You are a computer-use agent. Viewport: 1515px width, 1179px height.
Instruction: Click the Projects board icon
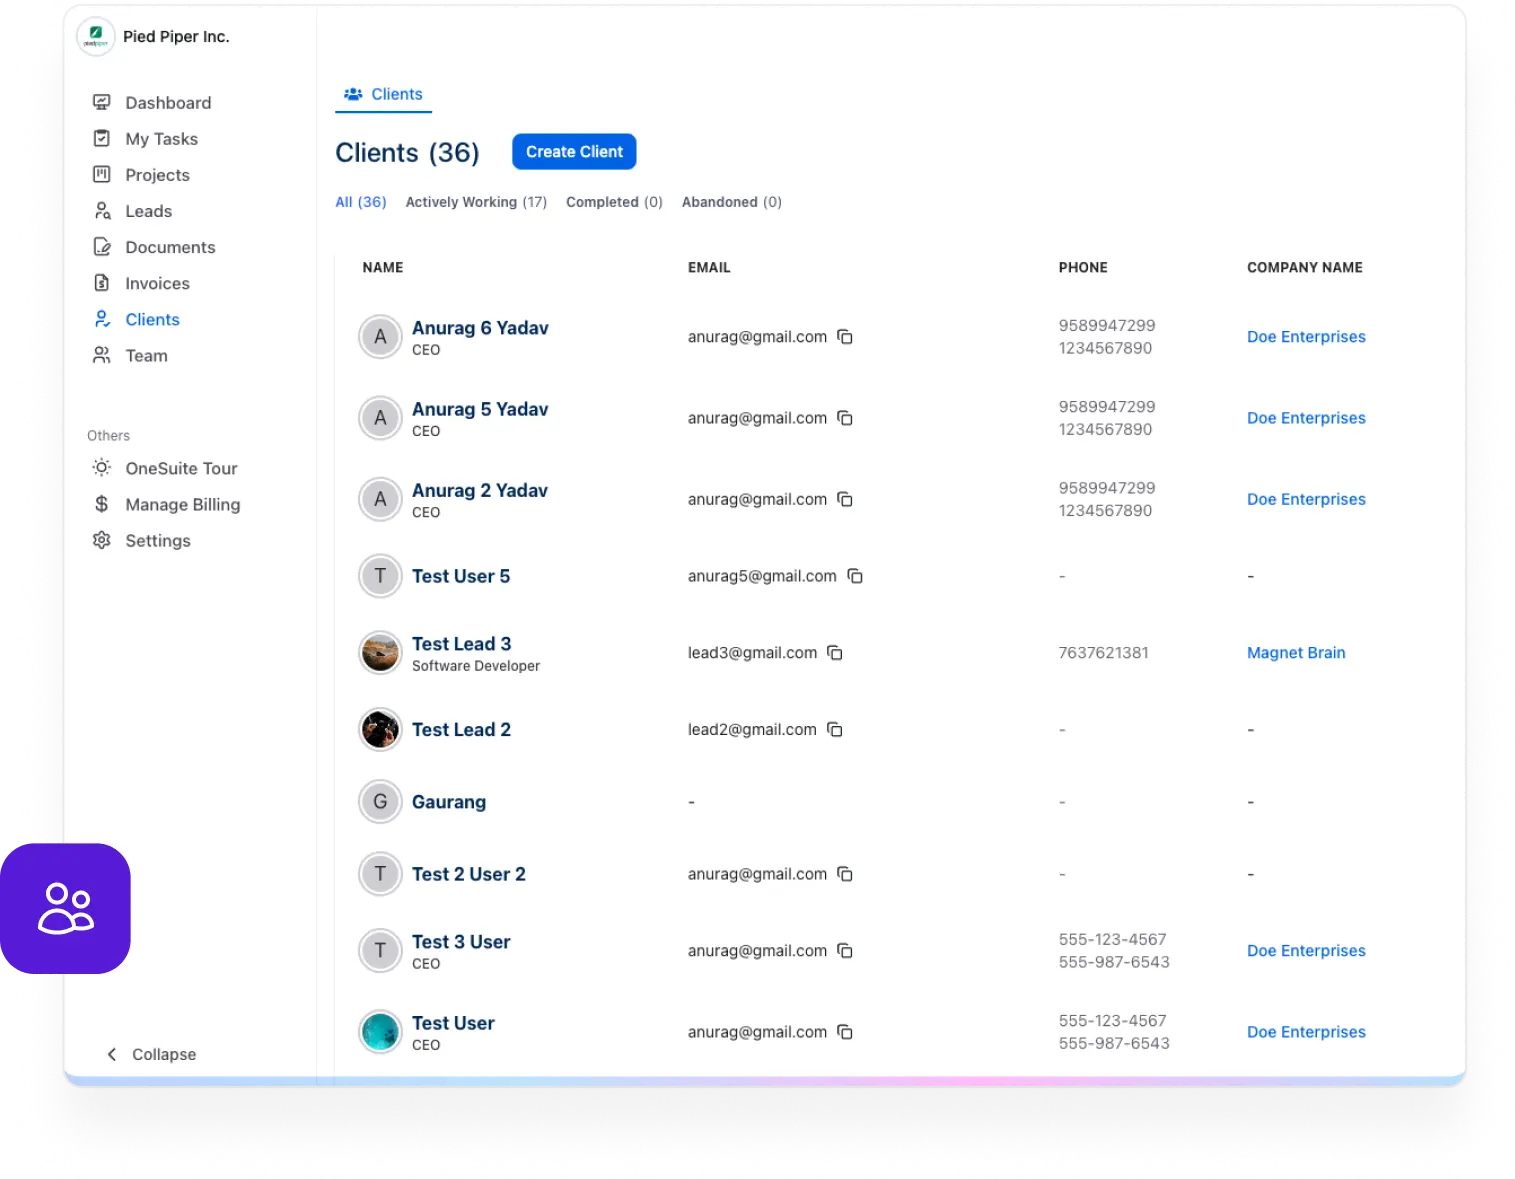click(101, 174)
